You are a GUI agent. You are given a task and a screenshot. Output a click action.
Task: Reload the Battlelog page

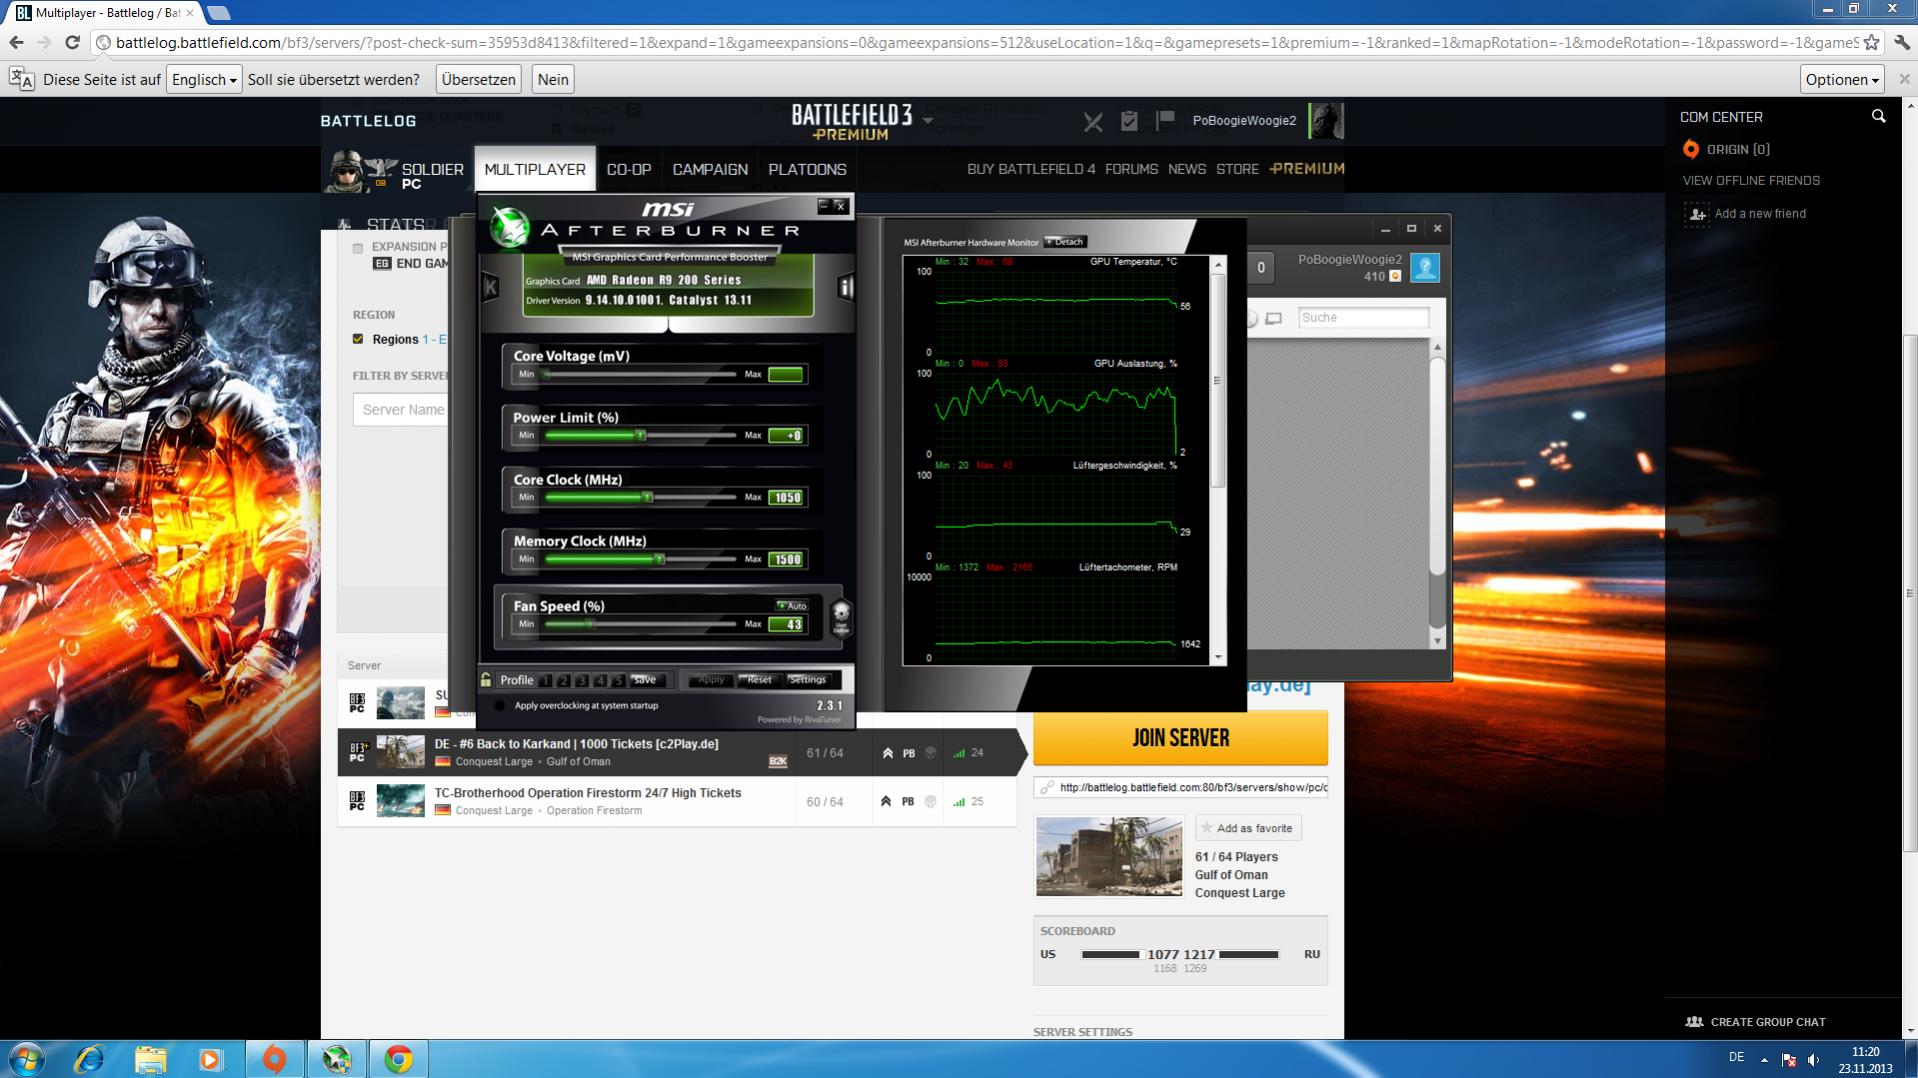point(72,43)
